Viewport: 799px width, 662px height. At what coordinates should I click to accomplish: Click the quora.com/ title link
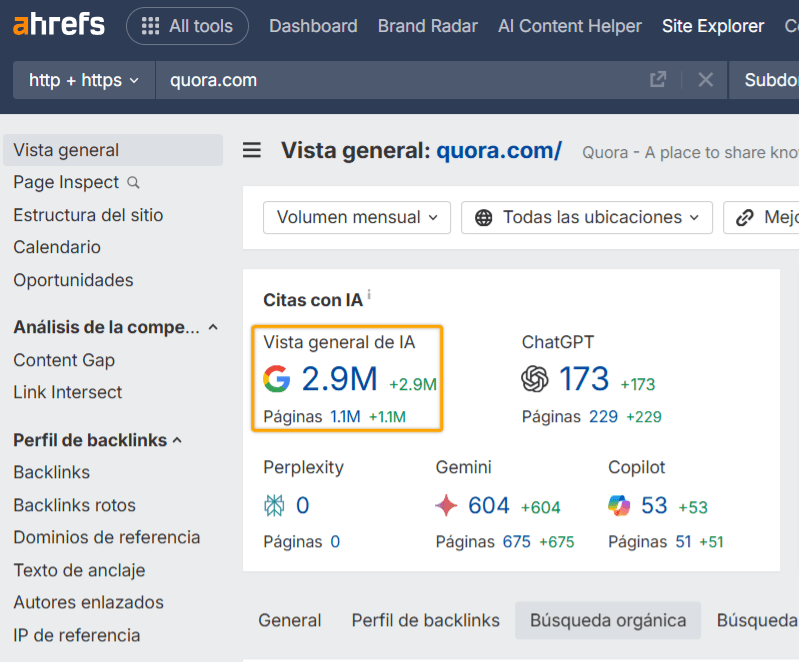pos(499,151)
